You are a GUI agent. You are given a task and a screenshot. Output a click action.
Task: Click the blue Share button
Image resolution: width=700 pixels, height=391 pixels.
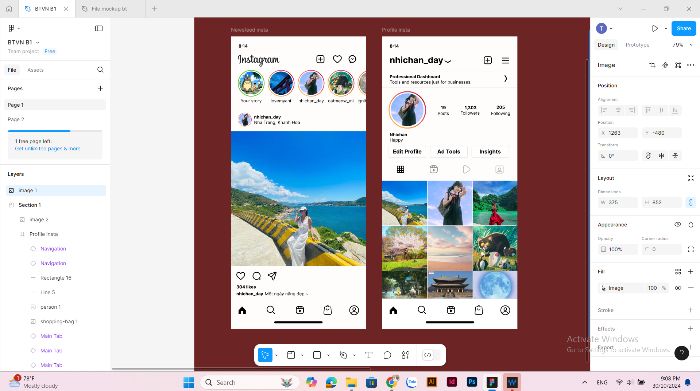point(683,28)
